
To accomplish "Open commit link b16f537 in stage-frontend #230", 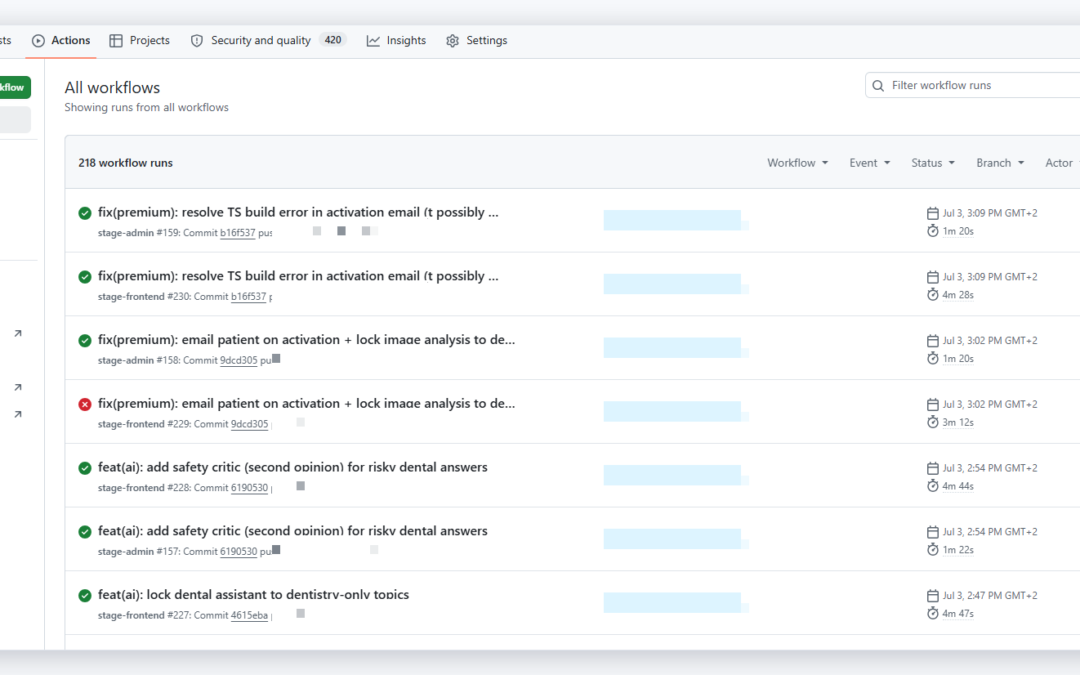I will click(x=249, y=297).
